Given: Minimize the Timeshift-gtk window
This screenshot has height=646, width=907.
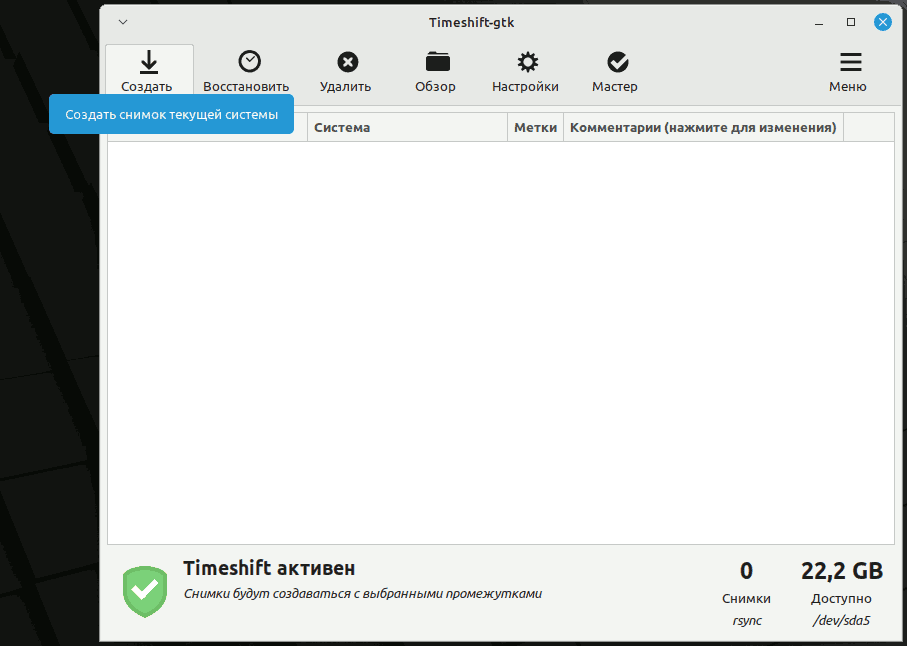Looking at the screenshot, I should [819, 23].
